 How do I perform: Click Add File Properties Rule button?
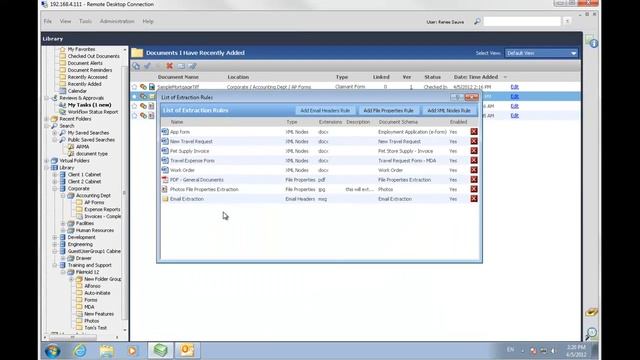[x=388, y=111]
